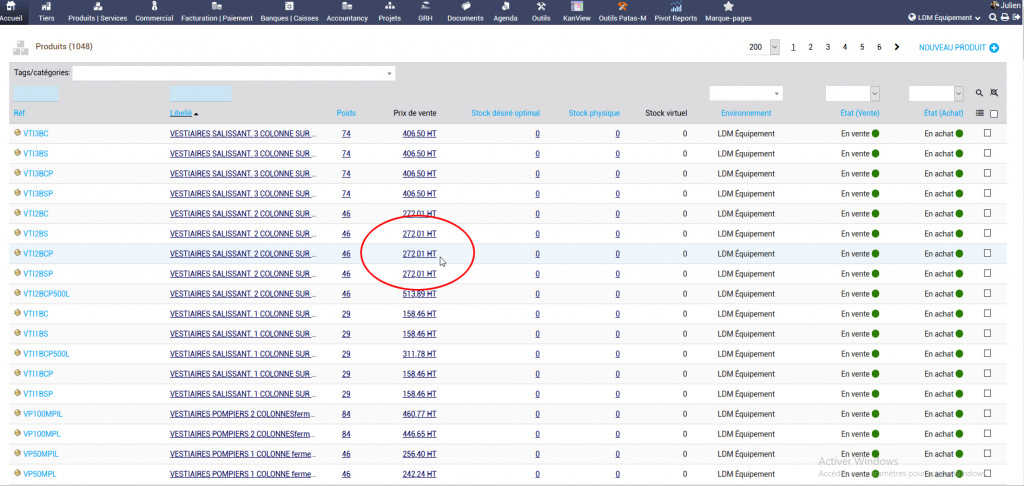Screen dimensions: 1024x486
Task: Open the Tags/catégories dropdown
Action: (x=233, y=73)
